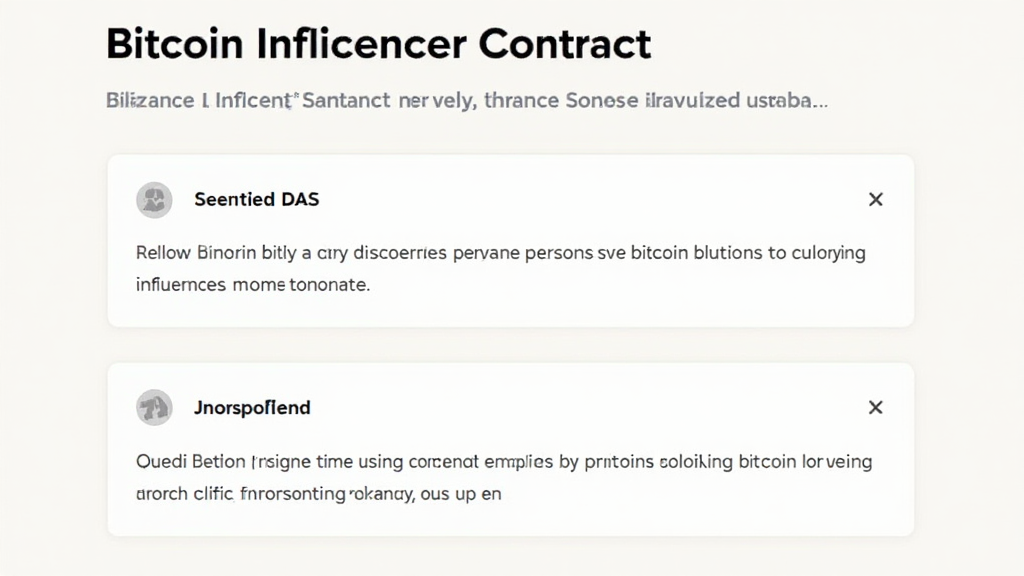Close the Jnorspoflend card
1024x576 pixels.
[875, 408]
